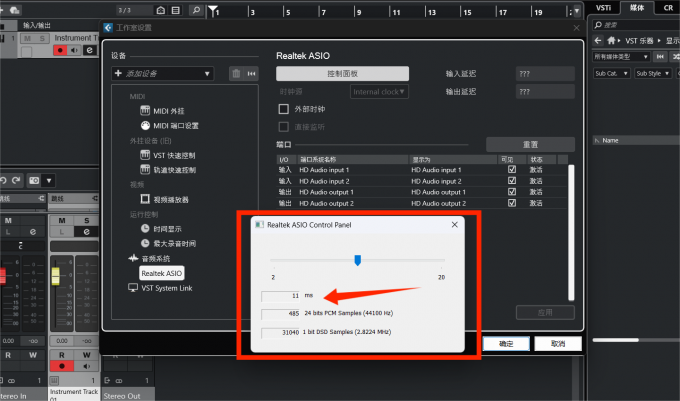Click the yellow fader on Instrument mixer channel

tap(56, 276)
